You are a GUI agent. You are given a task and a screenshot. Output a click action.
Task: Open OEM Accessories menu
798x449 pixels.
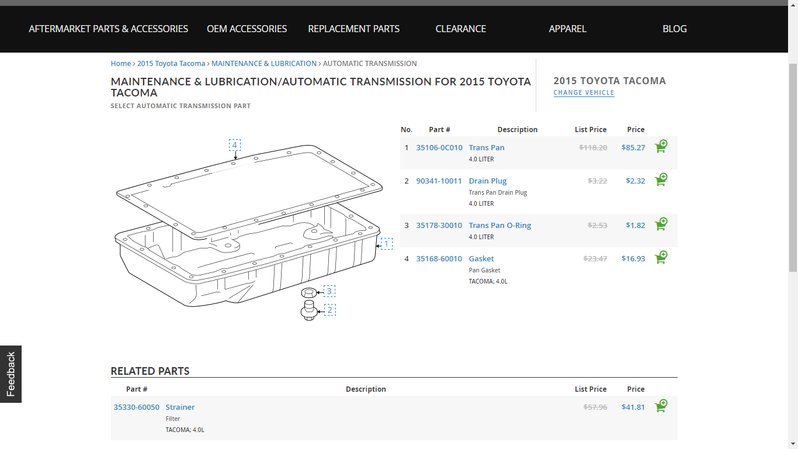coord(247,29)
